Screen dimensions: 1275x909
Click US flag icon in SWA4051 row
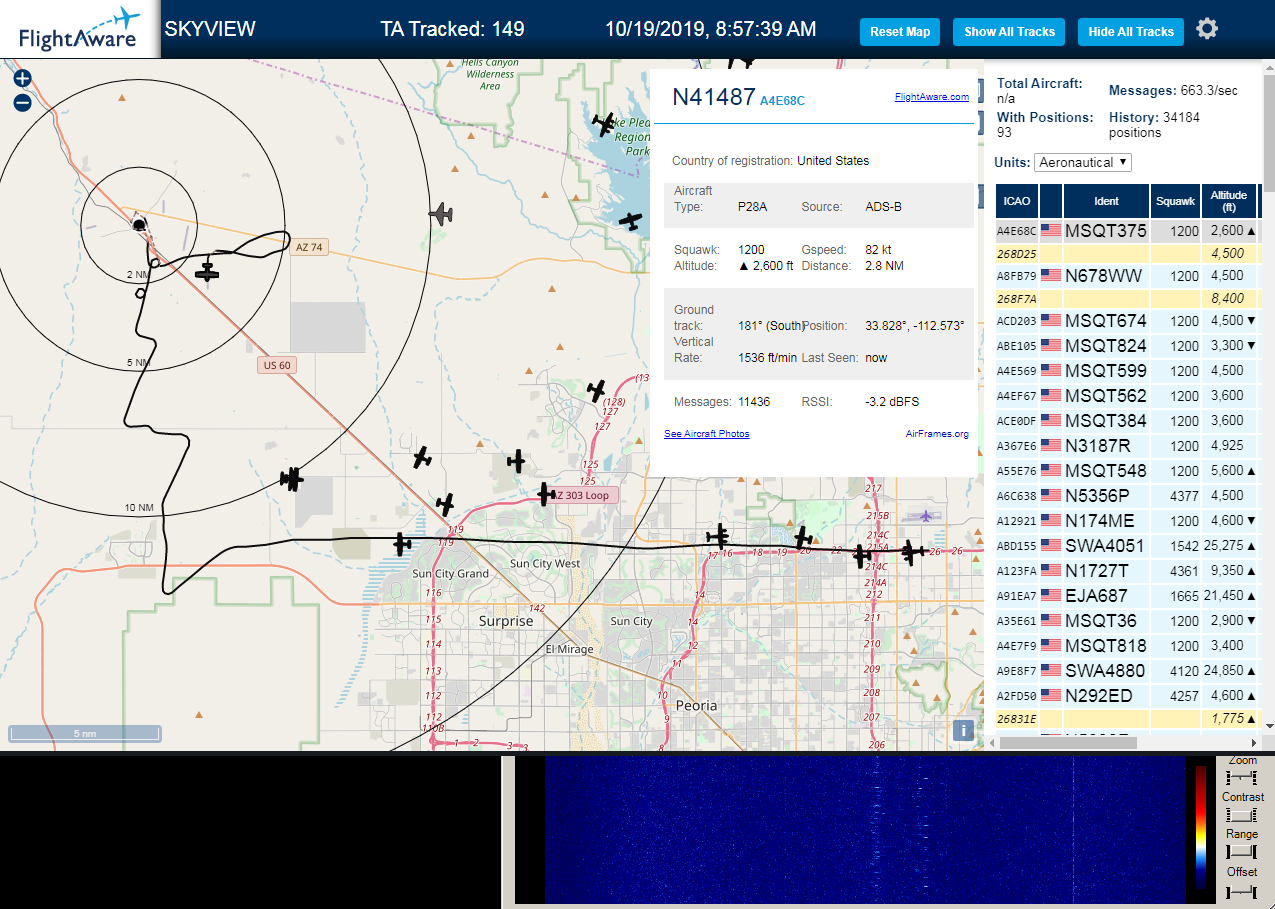(1050, 546)
